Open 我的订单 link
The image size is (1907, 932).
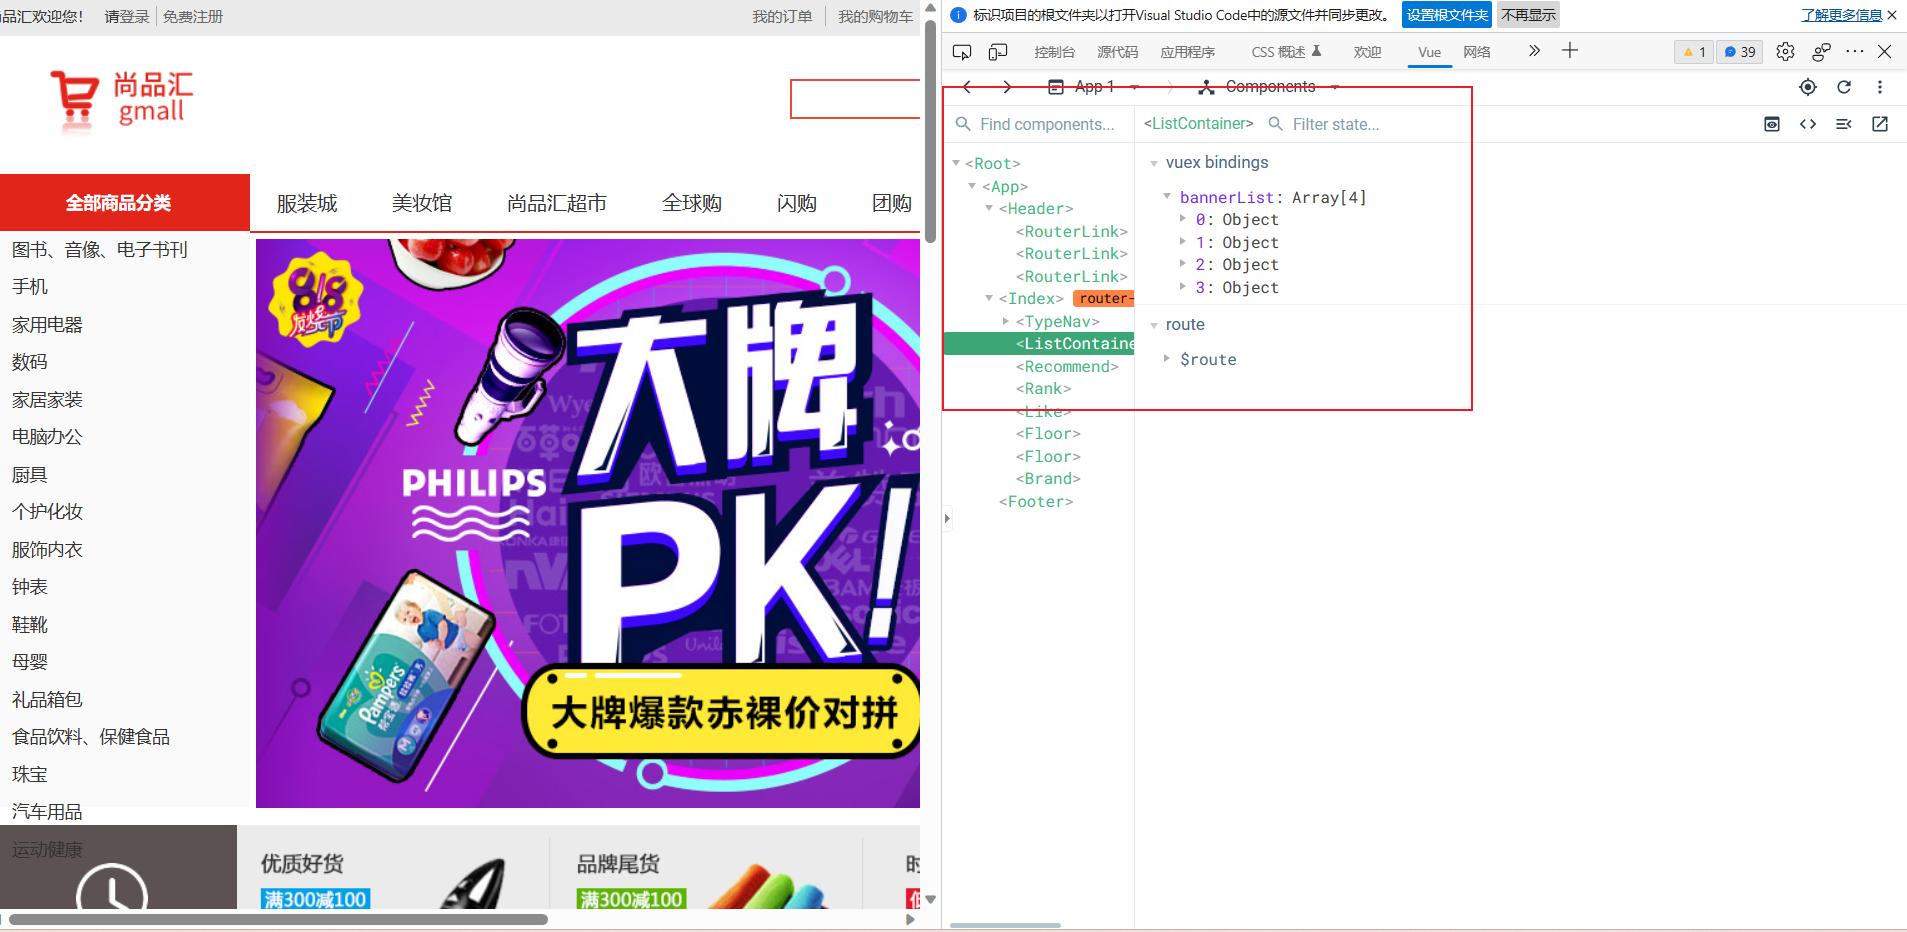pyautogui.click(x=782, y=17)
